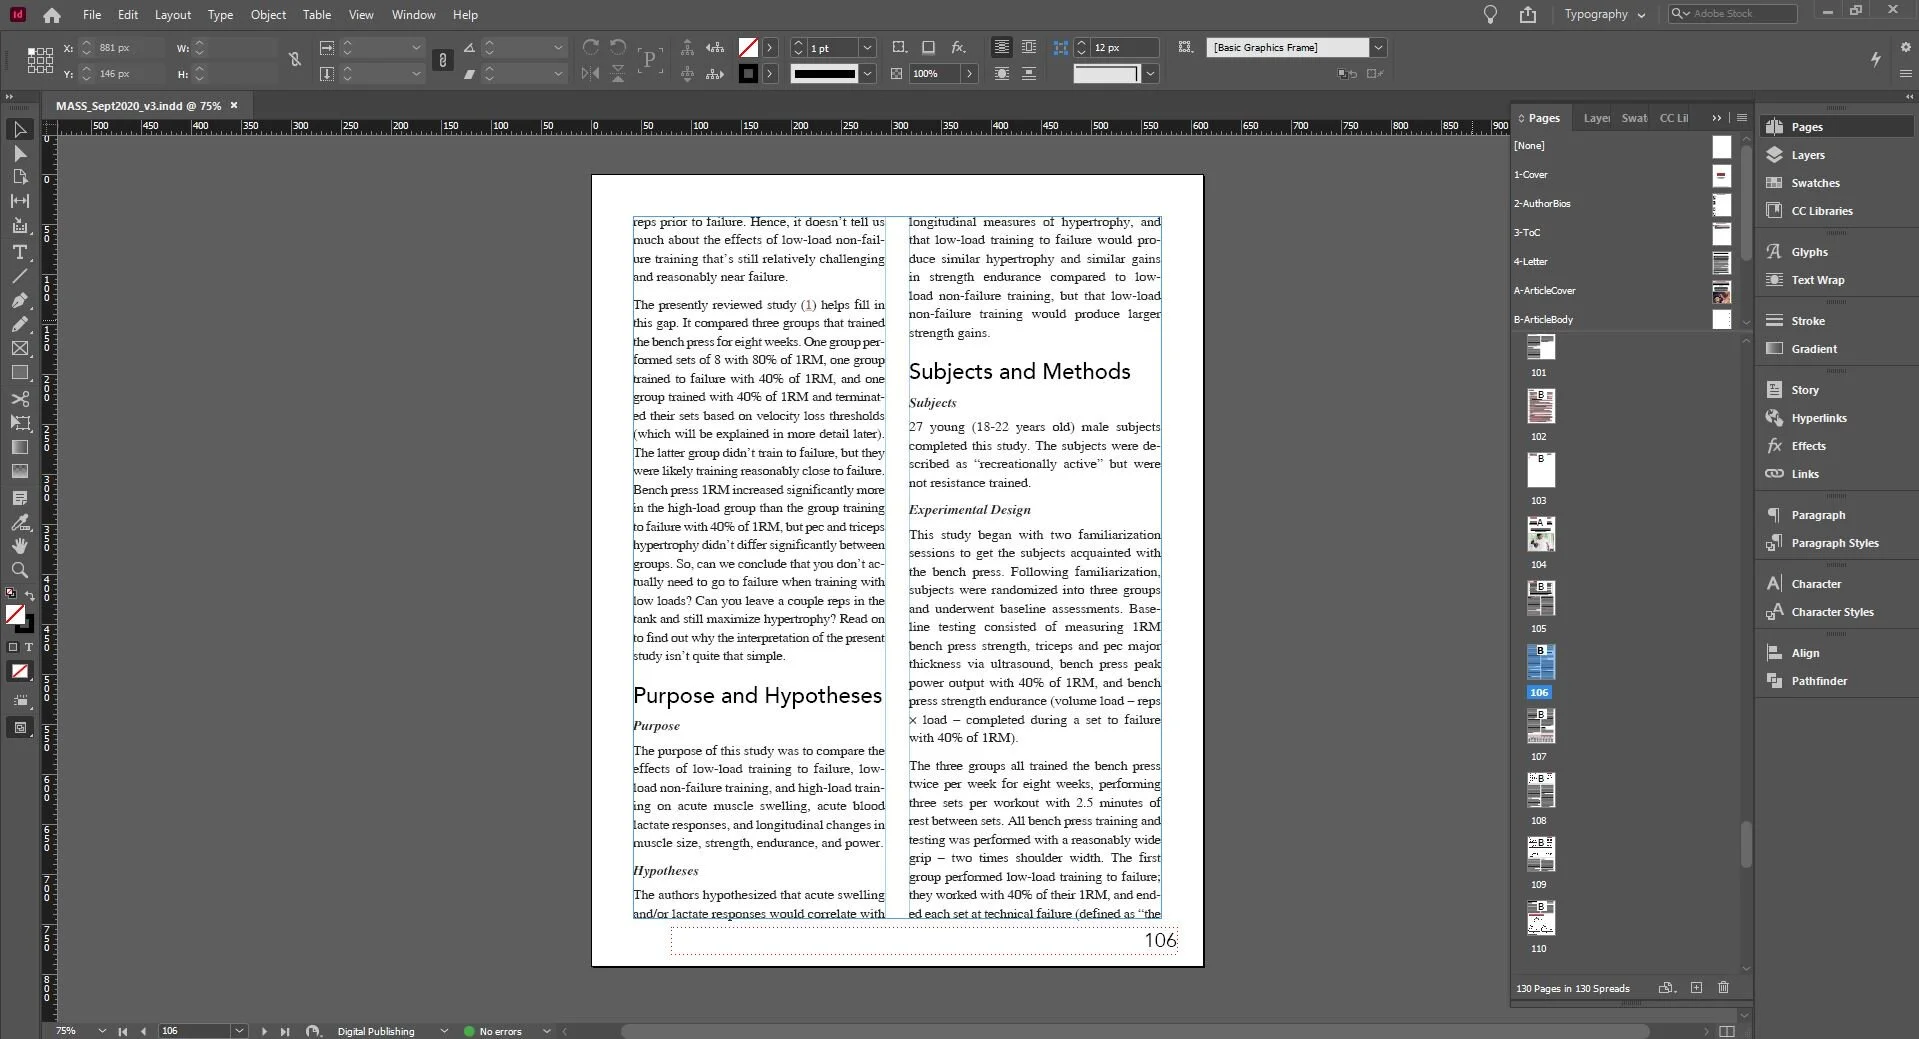This screenshot has height=1039, width=1919.
Task: Open the Type menu
Action: pyautogui.click(x=220, y=14)
